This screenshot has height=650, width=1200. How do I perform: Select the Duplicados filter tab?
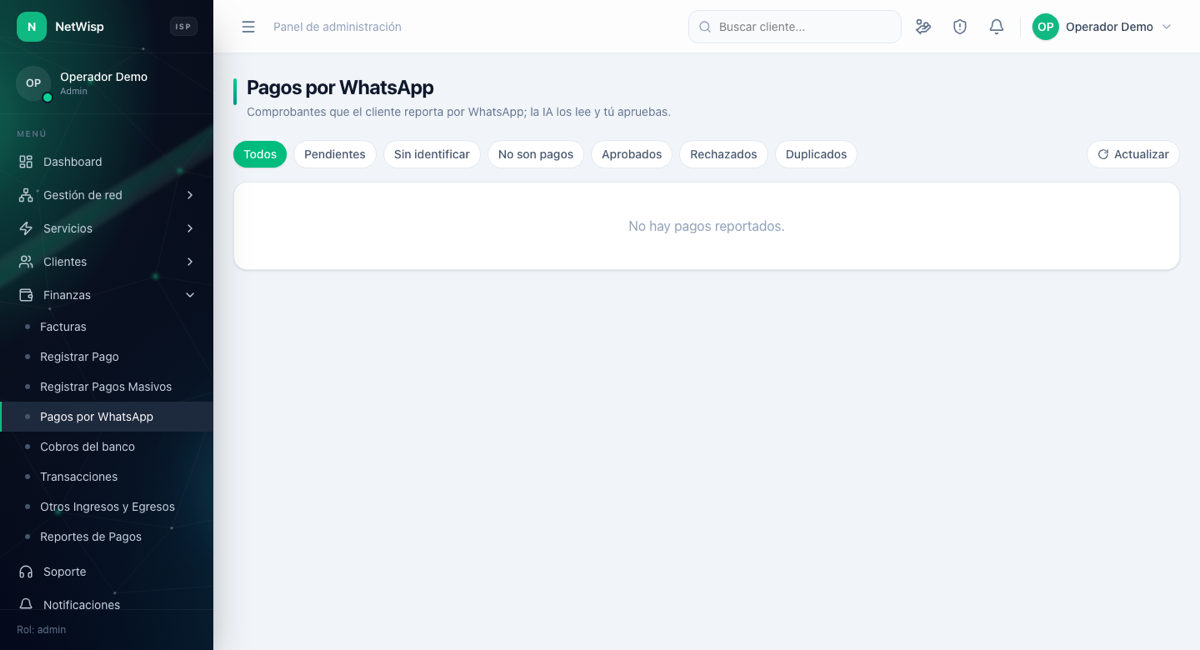[x=816, y=154]
